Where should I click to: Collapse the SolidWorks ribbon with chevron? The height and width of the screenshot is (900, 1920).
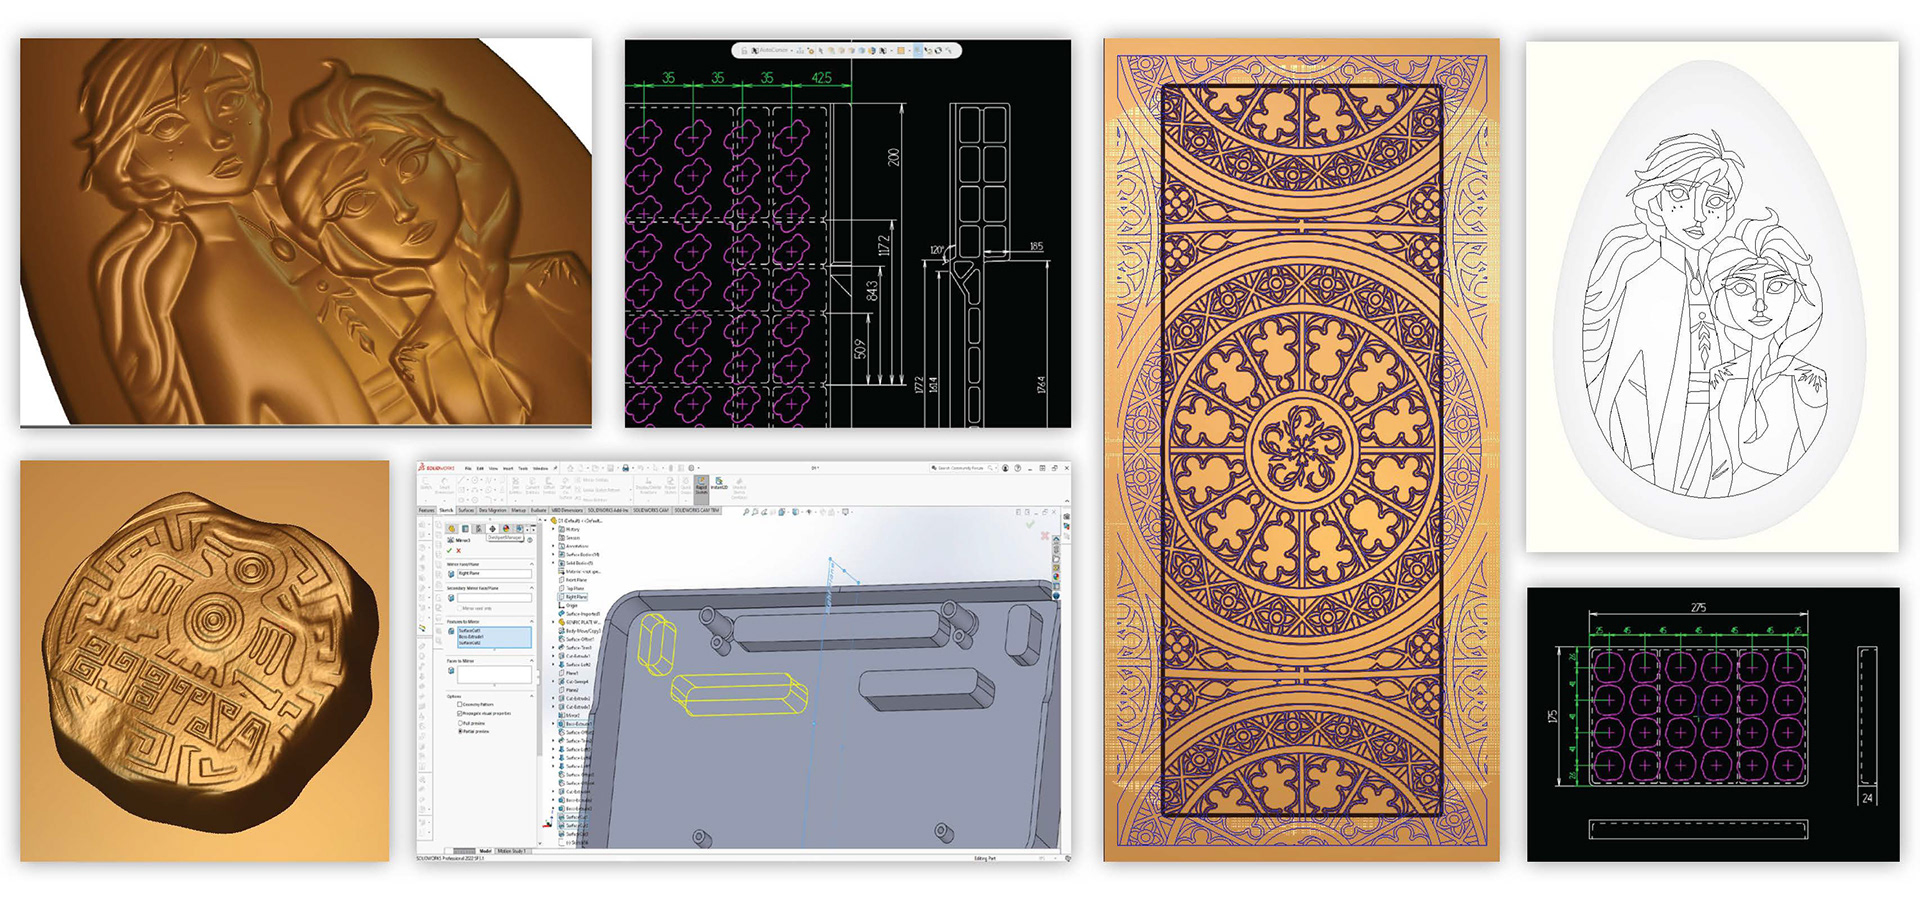coord(1067,501)
